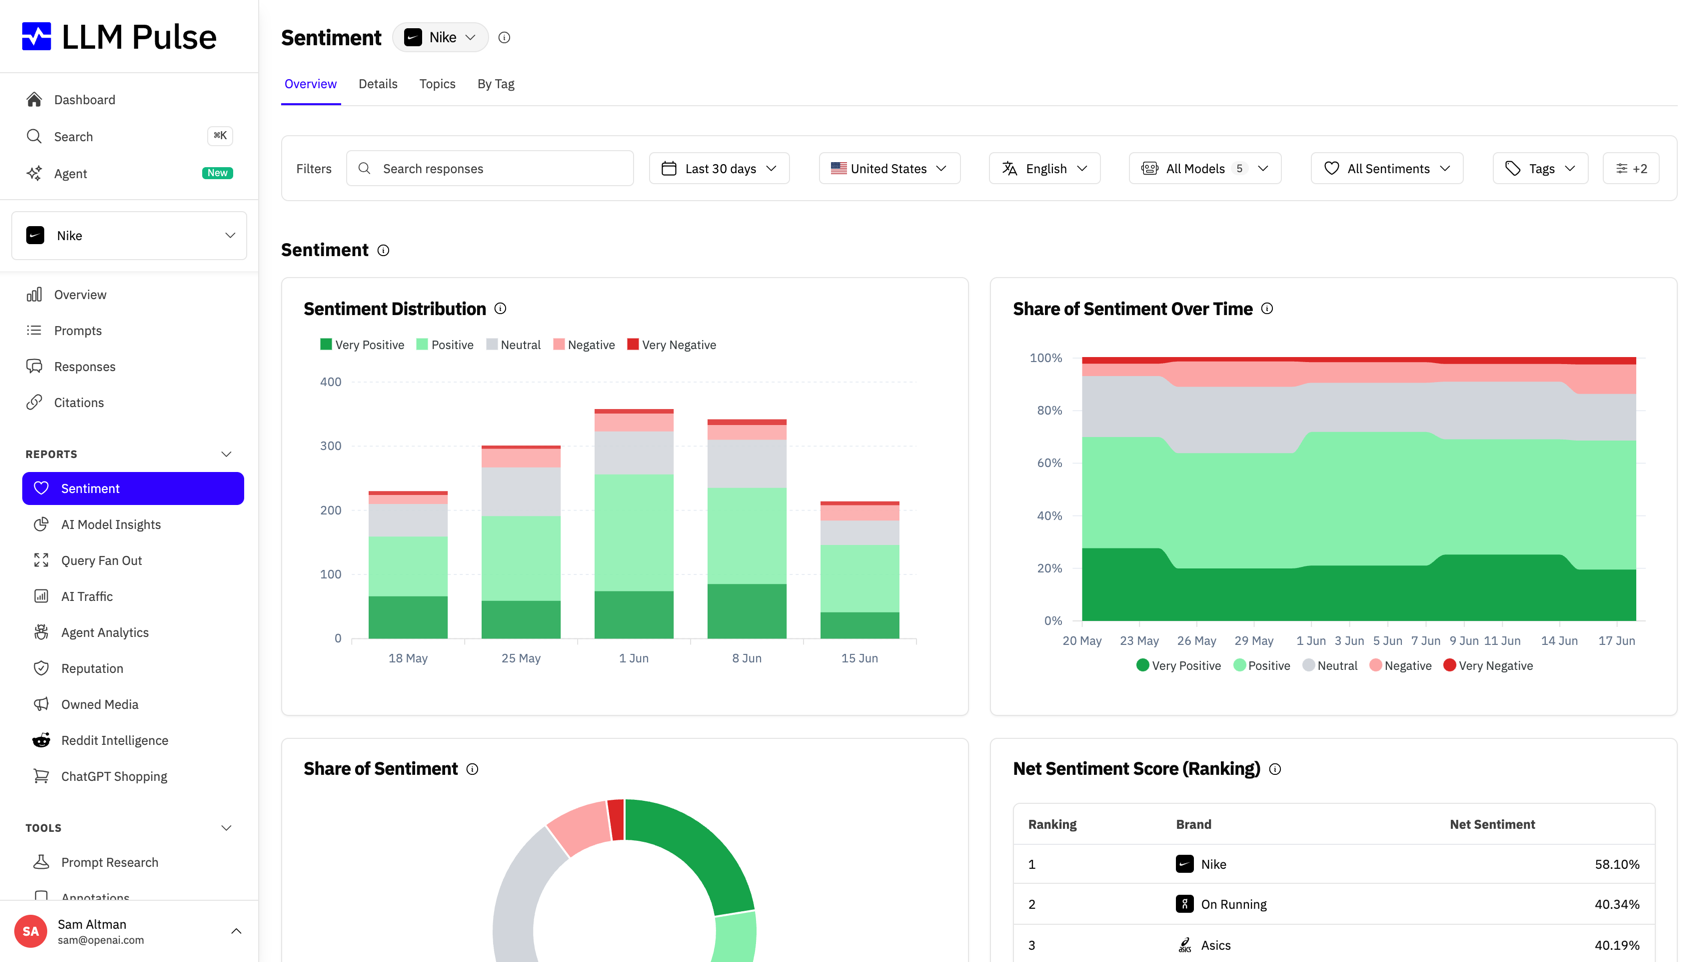Open Agent via its sparkle icon
1700x962 pixels.
(x=34, y=173)
